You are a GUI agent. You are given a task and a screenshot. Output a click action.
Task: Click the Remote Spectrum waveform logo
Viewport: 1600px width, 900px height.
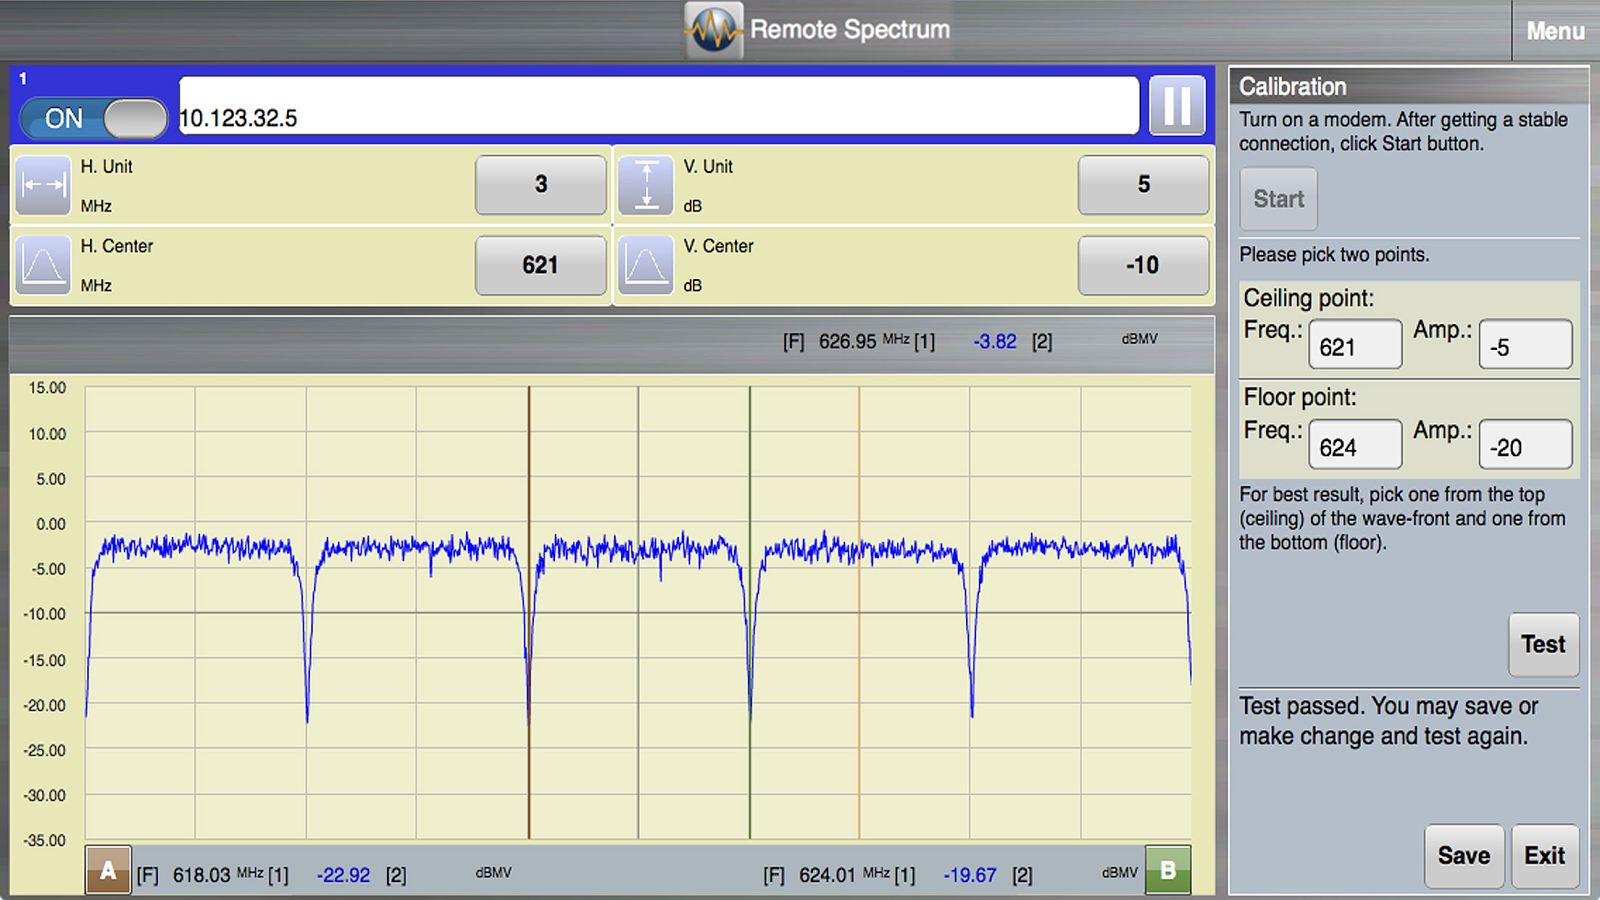coord(714,30)
